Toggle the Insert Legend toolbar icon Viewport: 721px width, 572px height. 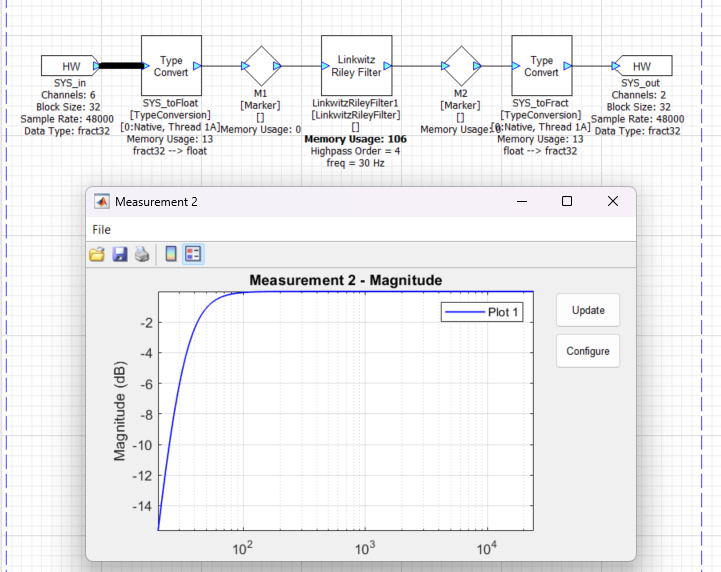pyautogui.click(x=193, y=255)
